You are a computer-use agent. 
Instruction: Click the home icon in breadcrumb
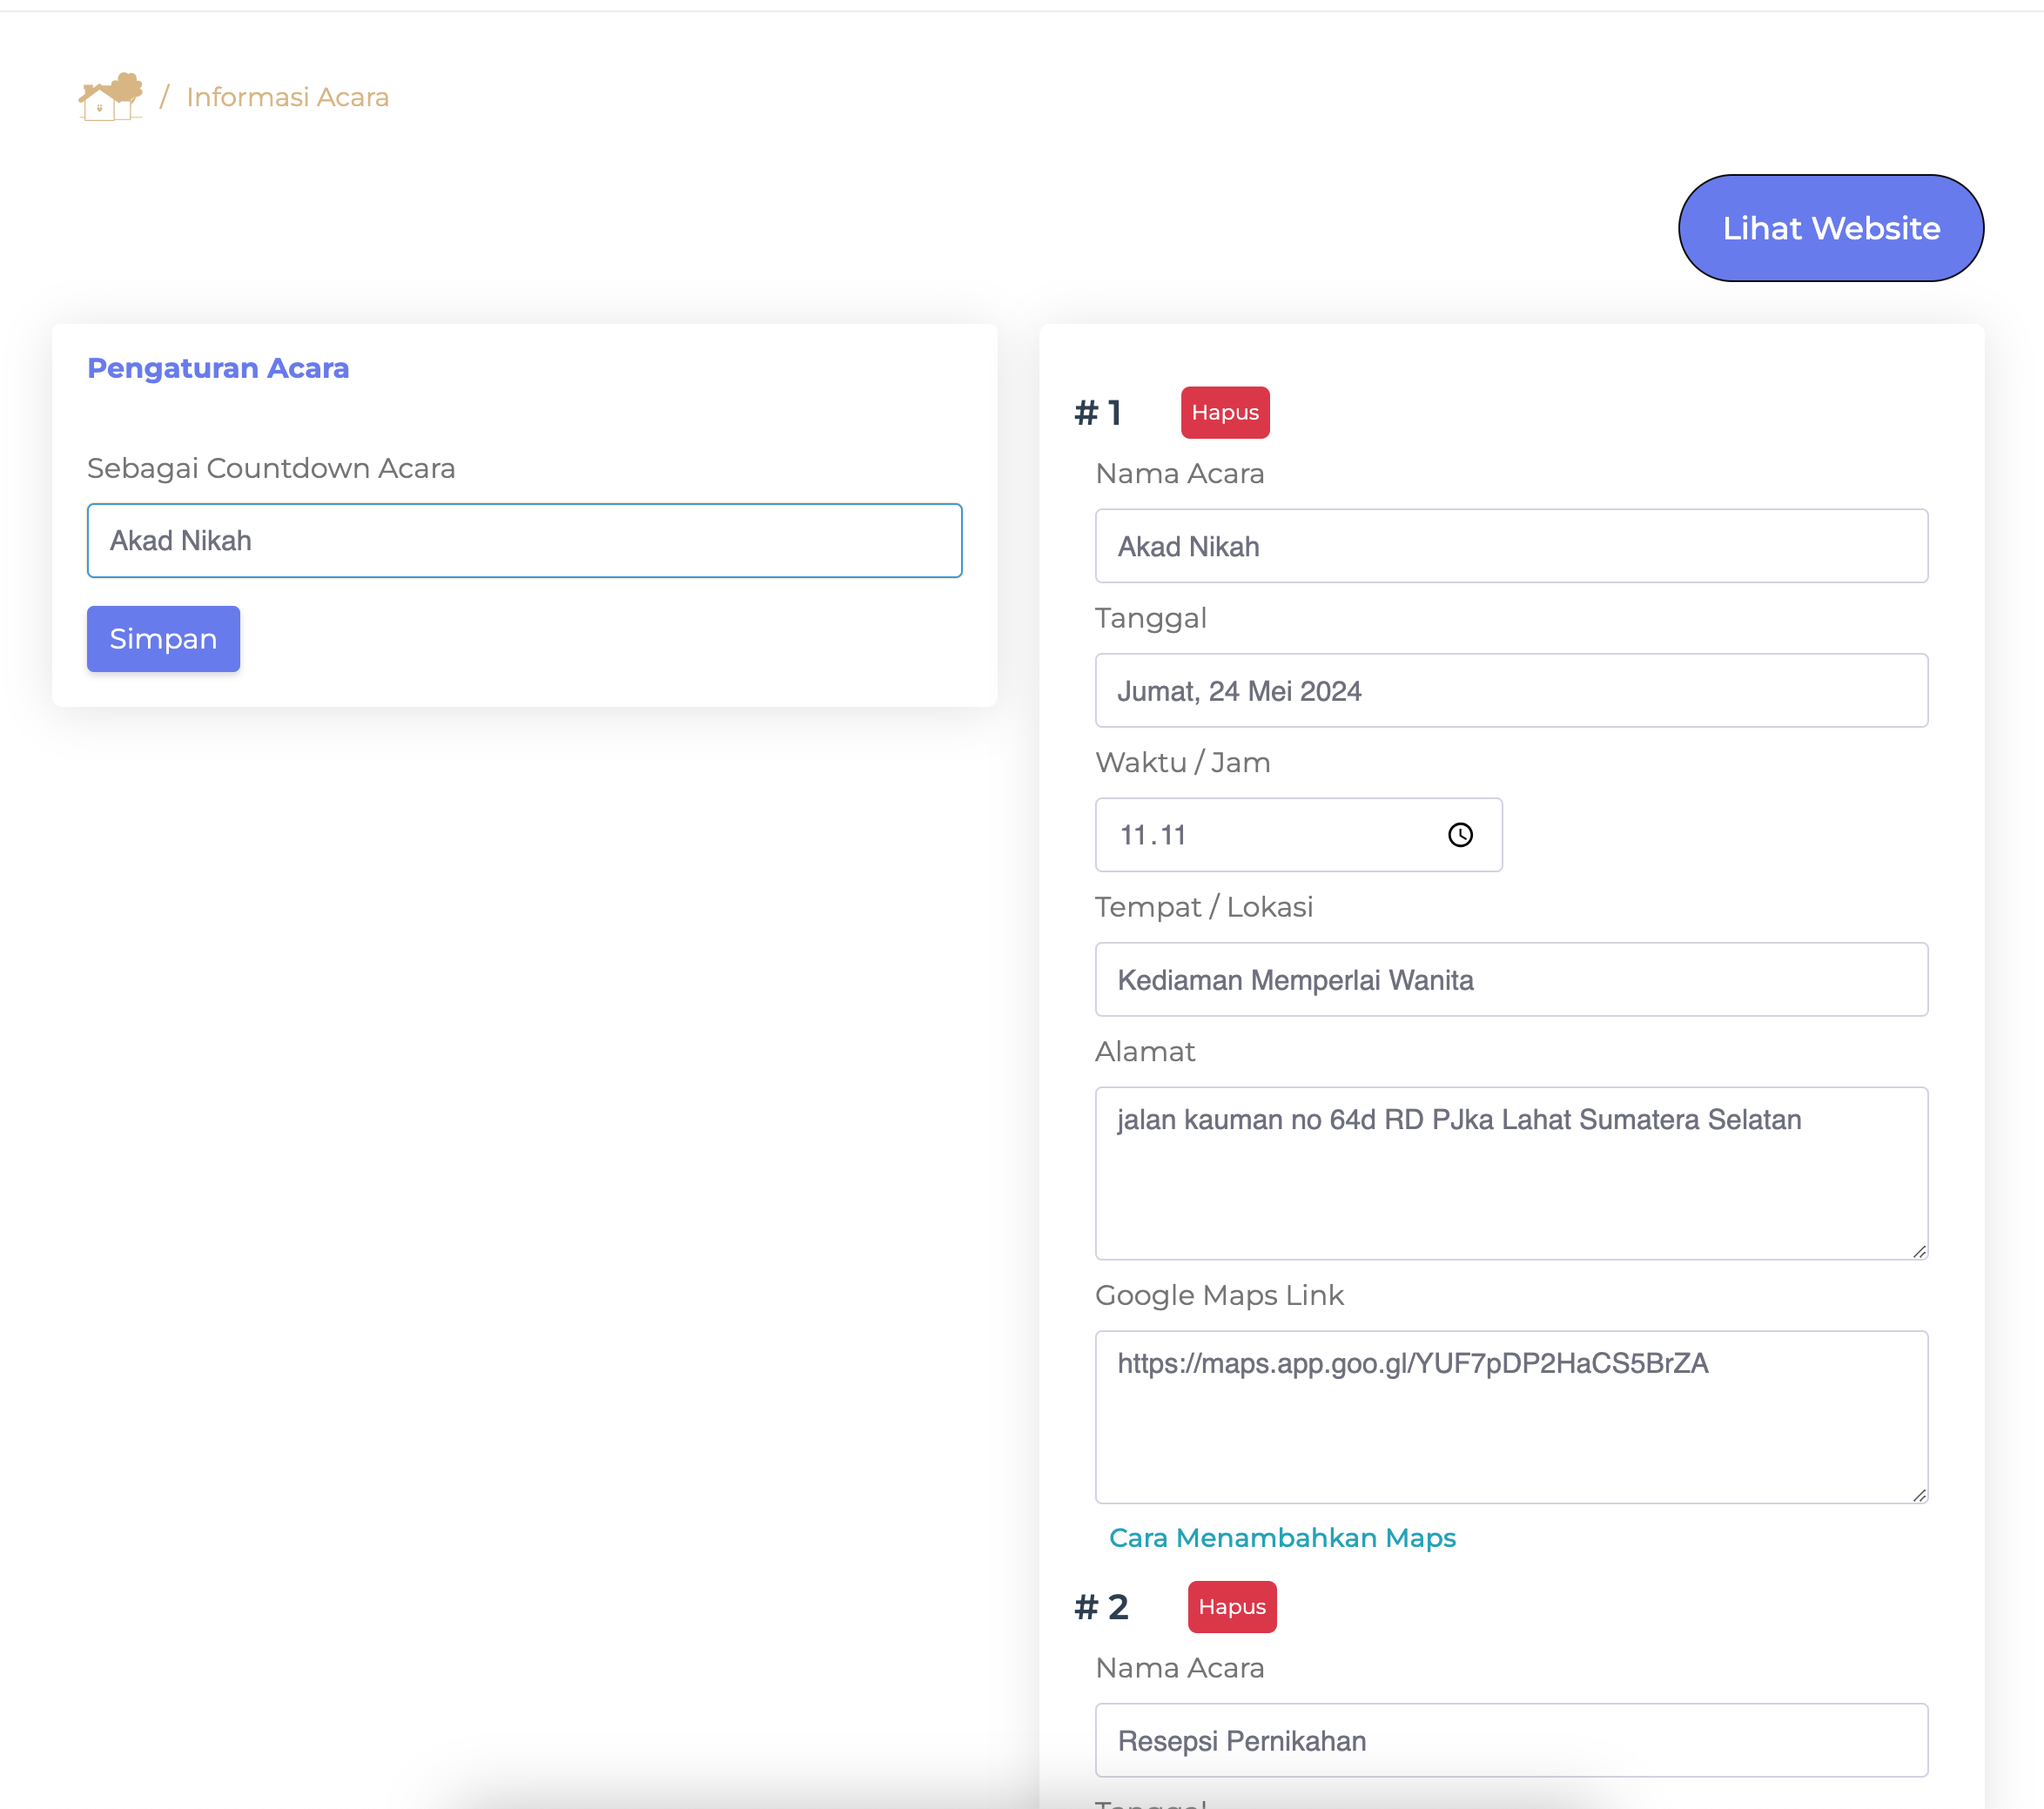110,97
